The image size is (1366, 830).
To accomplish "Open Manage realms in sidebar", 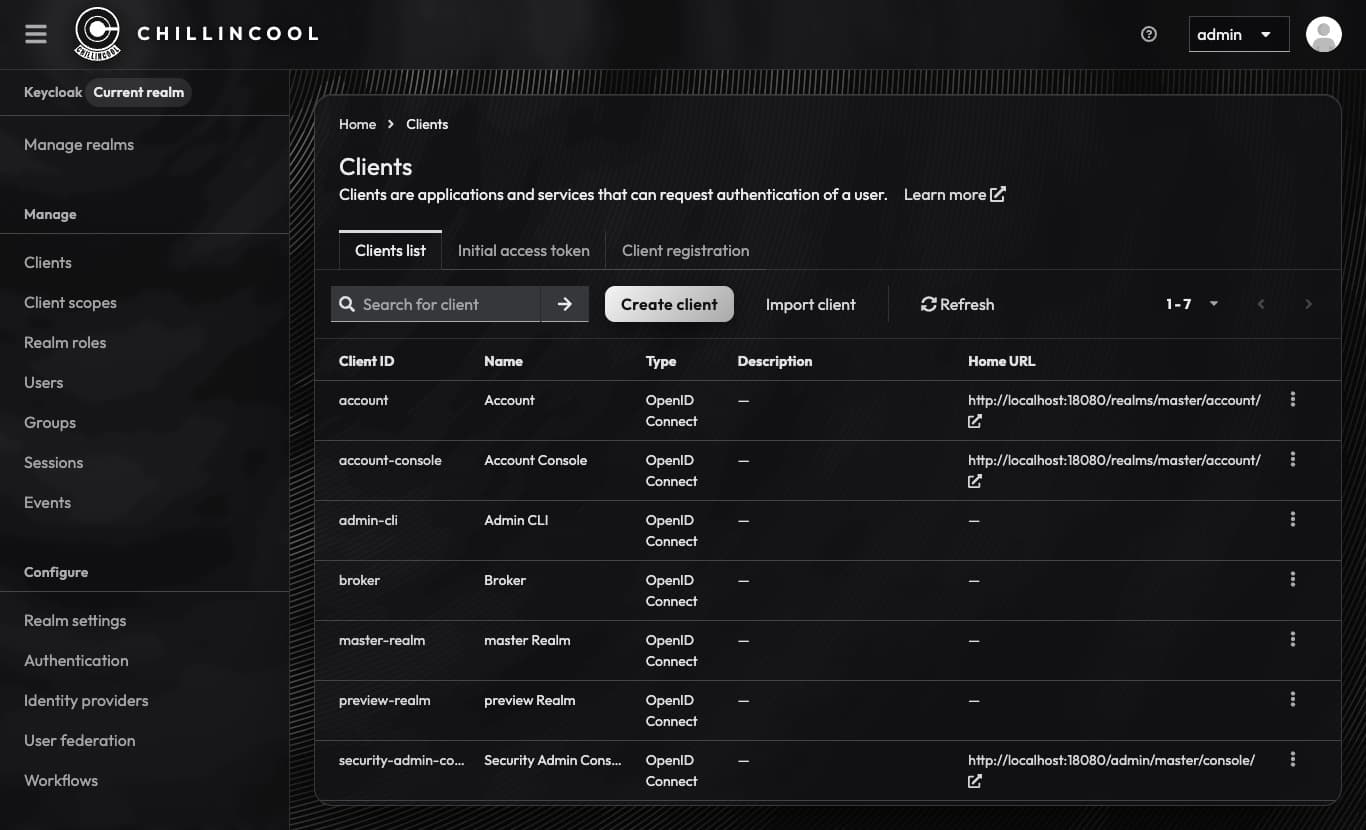I will tap(79, 144).
